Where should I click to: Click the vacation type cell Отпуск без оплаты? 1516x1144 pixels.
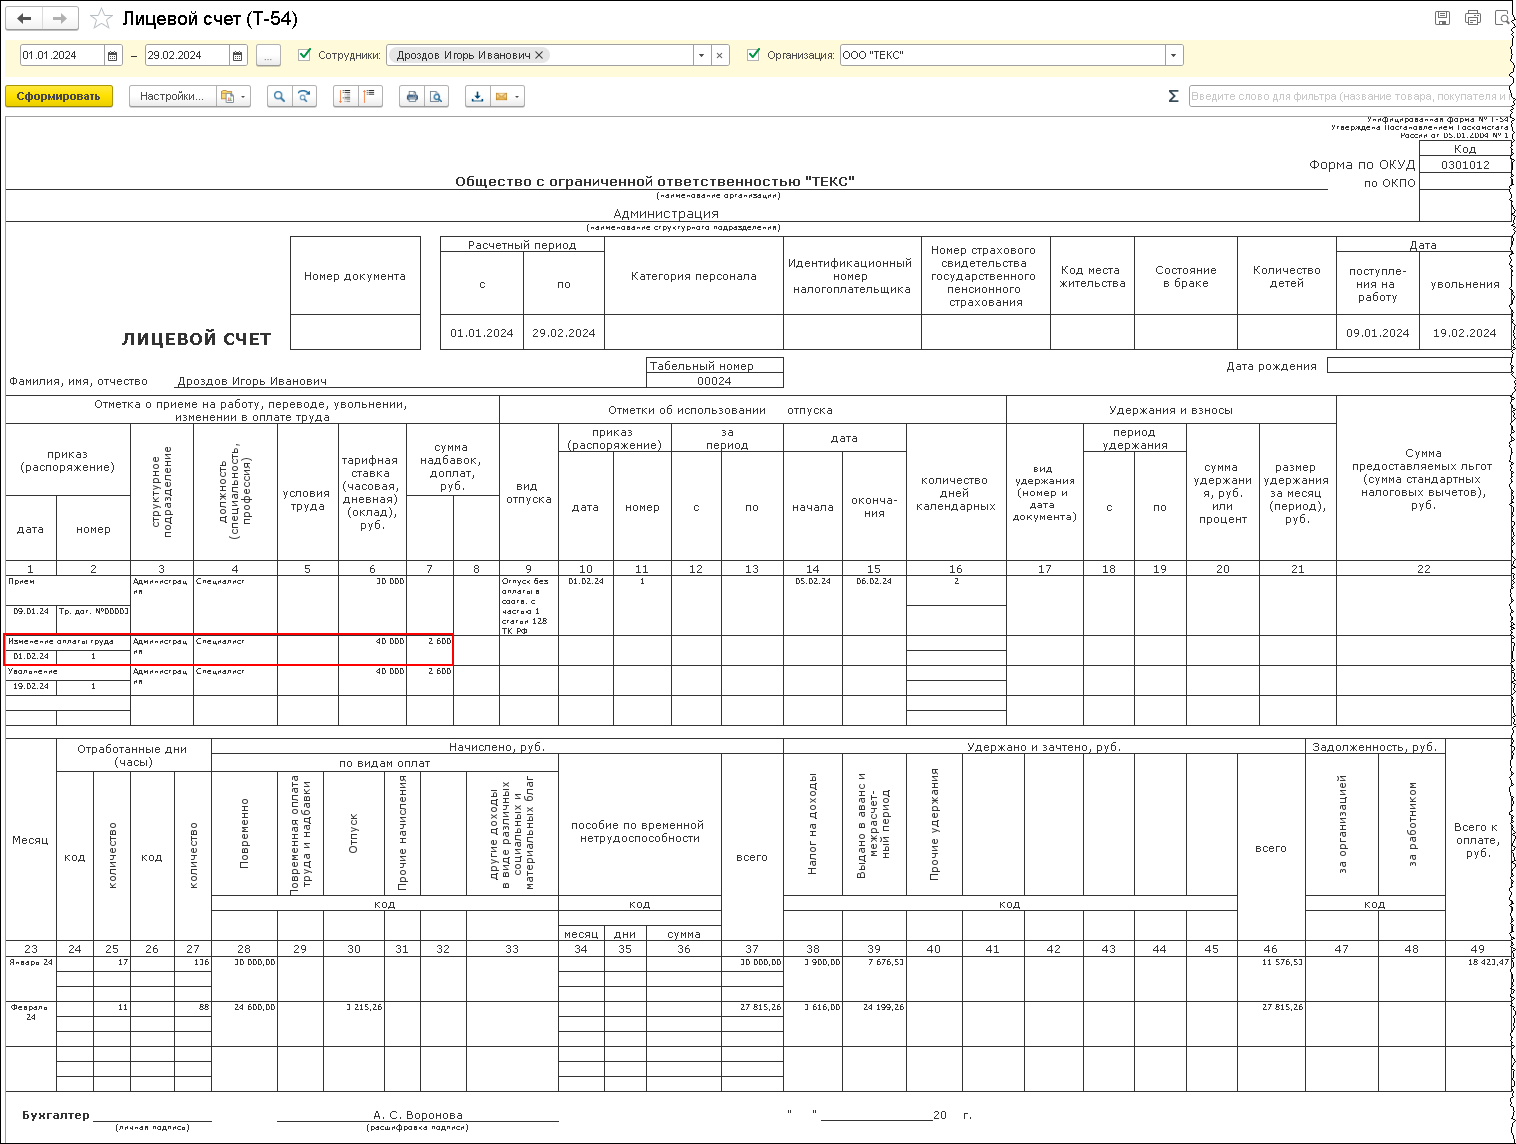(x=529, y=606)
